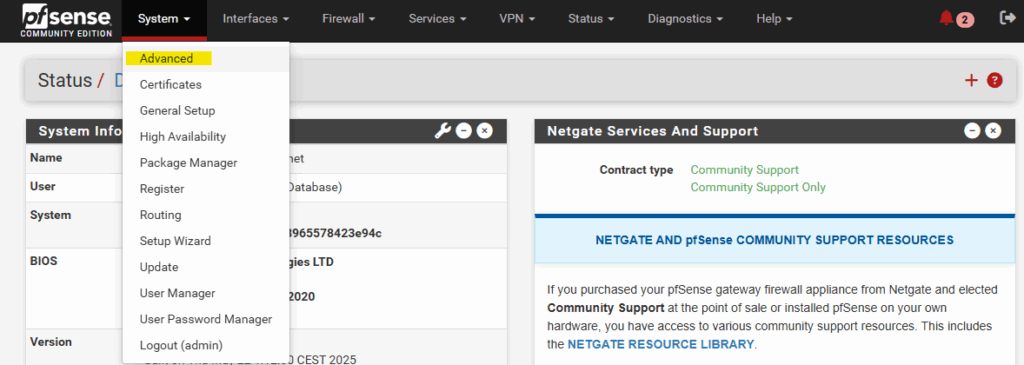Screen dimensions: 1024x365
Task: Choose Package Manager in System menu
Action: click(189, 163)
